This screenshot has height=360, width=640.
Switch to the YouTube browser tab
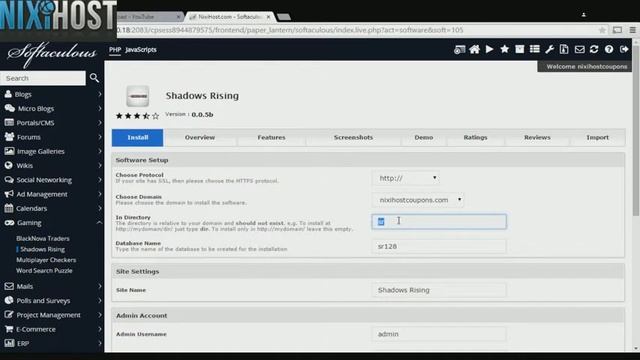pos(149,17)
